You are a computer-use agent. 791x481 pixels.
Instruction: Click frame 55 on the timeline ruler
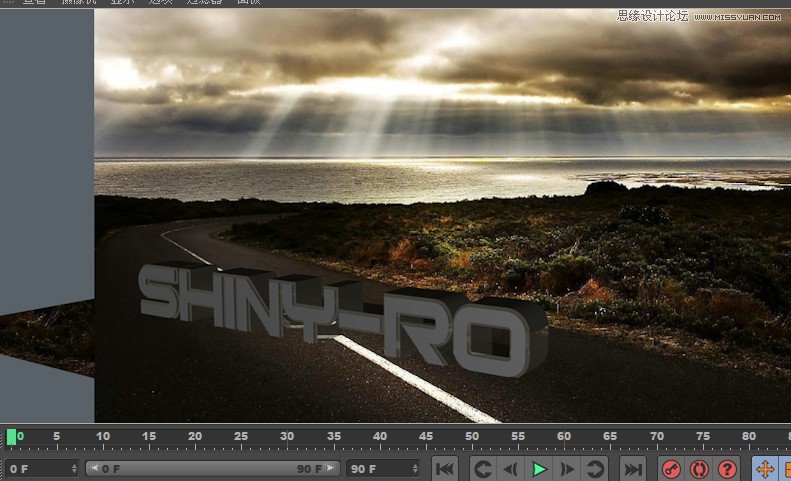click(x=518, y=436)
